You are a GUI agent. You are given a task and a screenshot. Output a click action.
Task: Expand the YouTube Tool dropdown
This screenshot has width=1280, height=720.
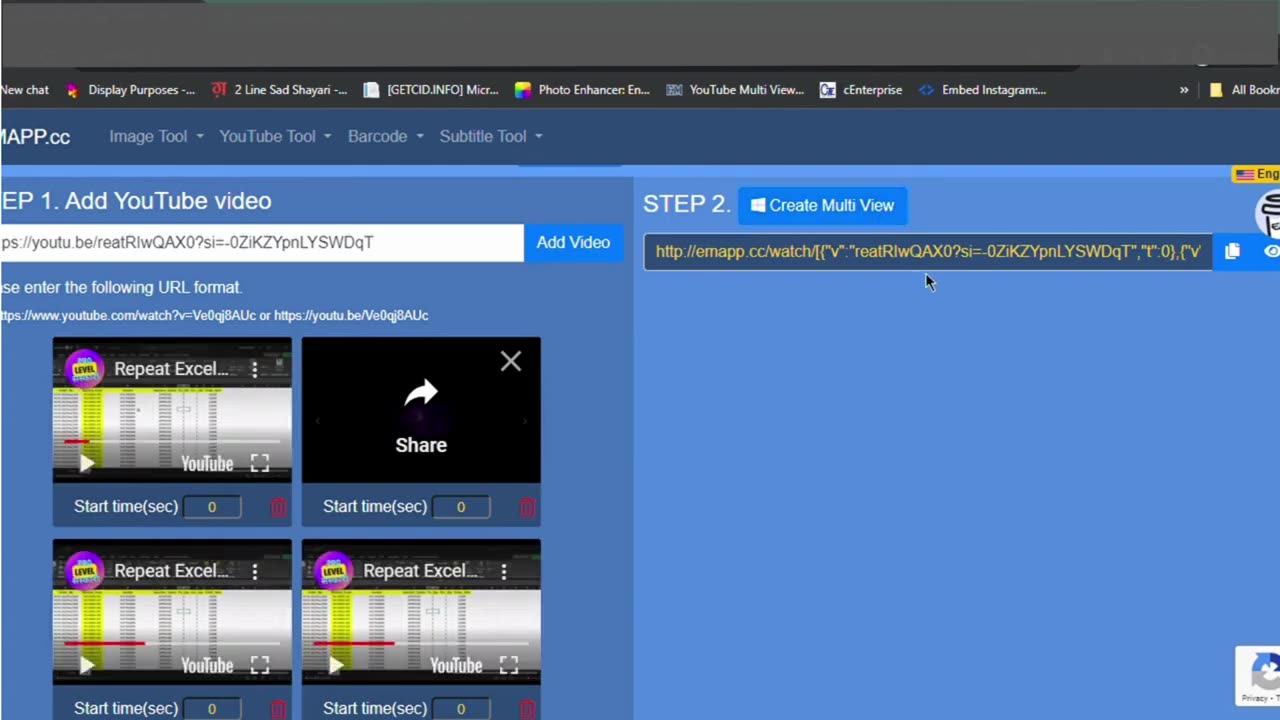pos(275,136)
